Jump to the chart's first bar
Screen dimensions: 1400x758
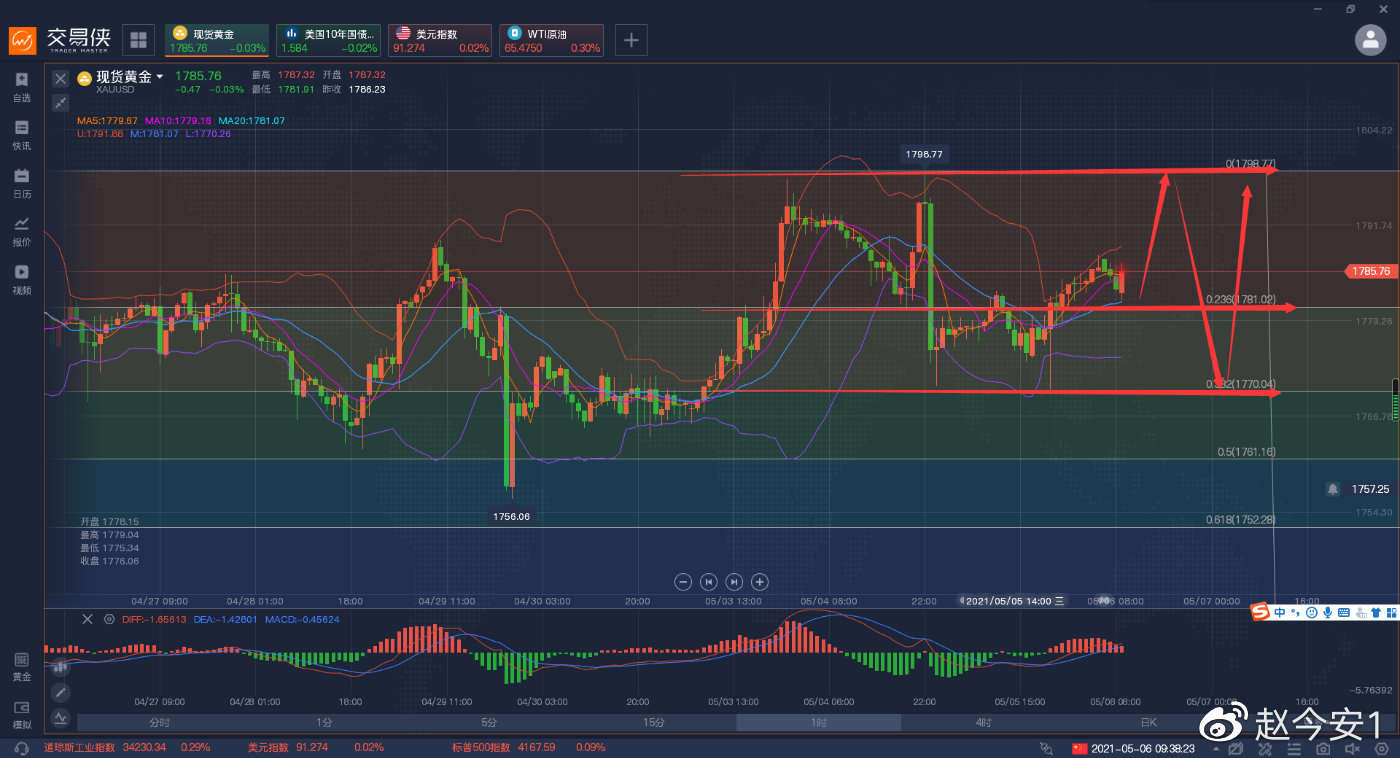coord(709,581)
